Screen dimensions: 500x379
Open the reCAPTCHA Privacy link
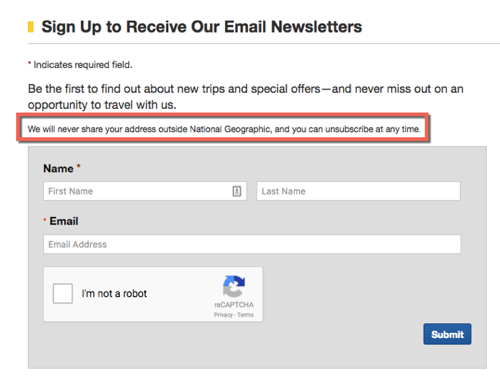223,315
